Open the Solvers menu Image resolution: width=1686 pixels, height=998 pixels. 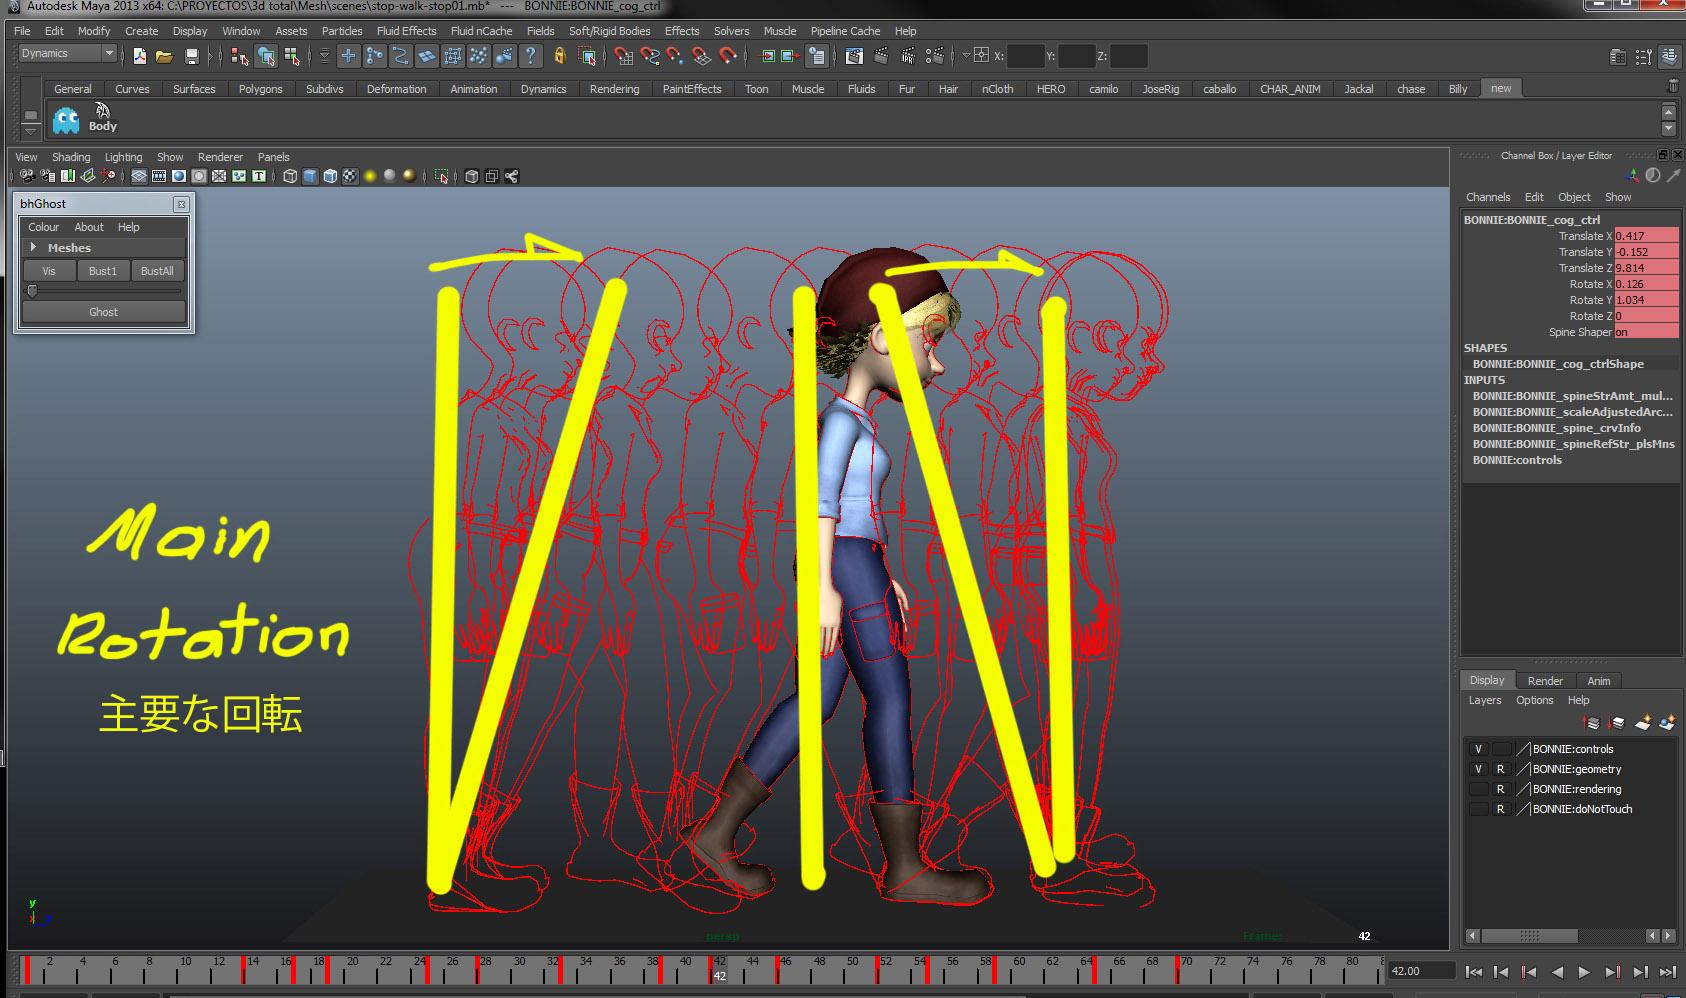click(731, 31)
